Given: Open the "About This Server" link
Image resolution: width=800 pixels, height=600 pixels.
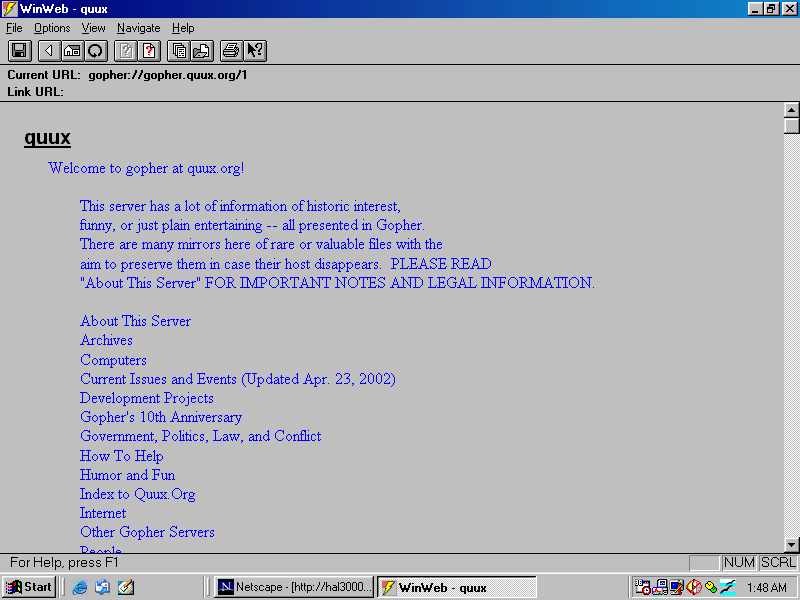Looking at the screenshot, I should click(x=135, y=321).
